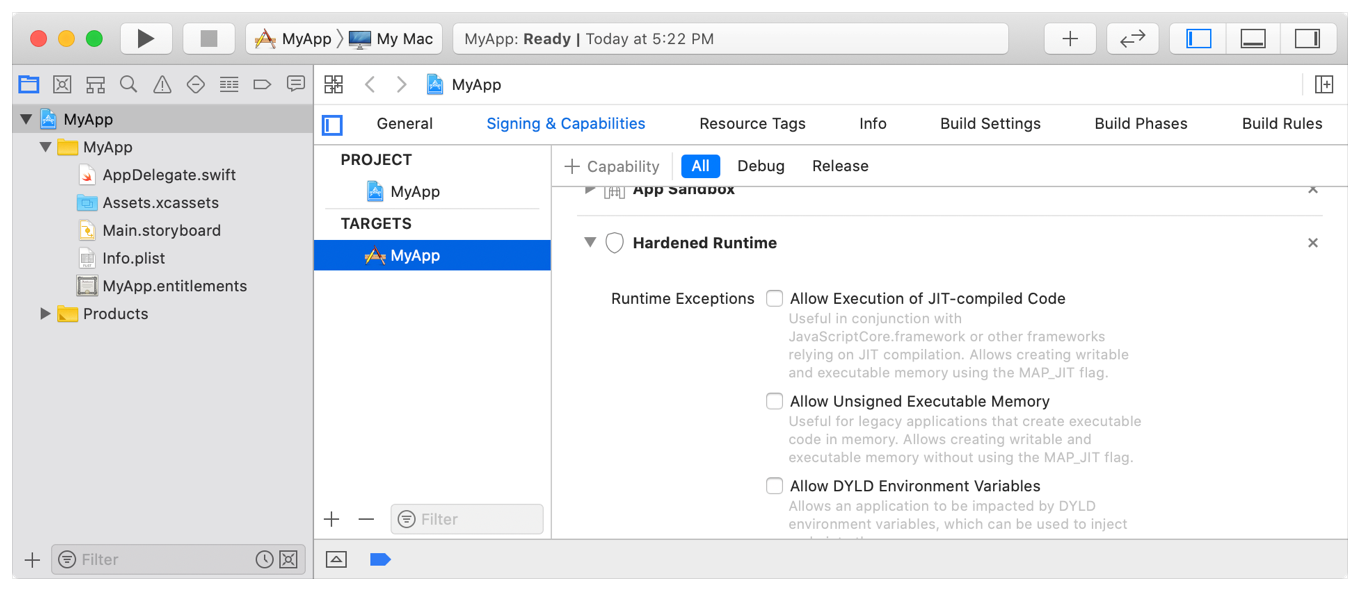Open the source control navigator icon
This screenshot has width=1360, height=591.
pos(62,85)
